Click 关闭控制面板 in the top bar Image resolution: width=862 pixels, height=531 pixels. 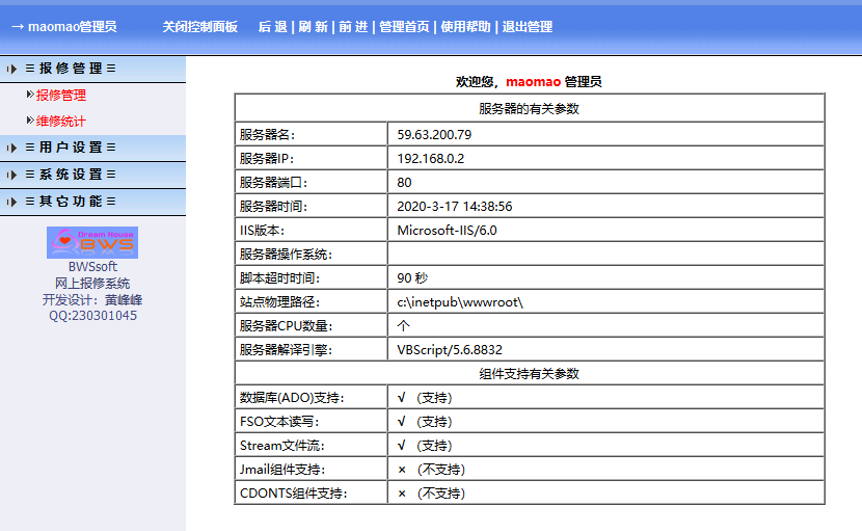200,27
